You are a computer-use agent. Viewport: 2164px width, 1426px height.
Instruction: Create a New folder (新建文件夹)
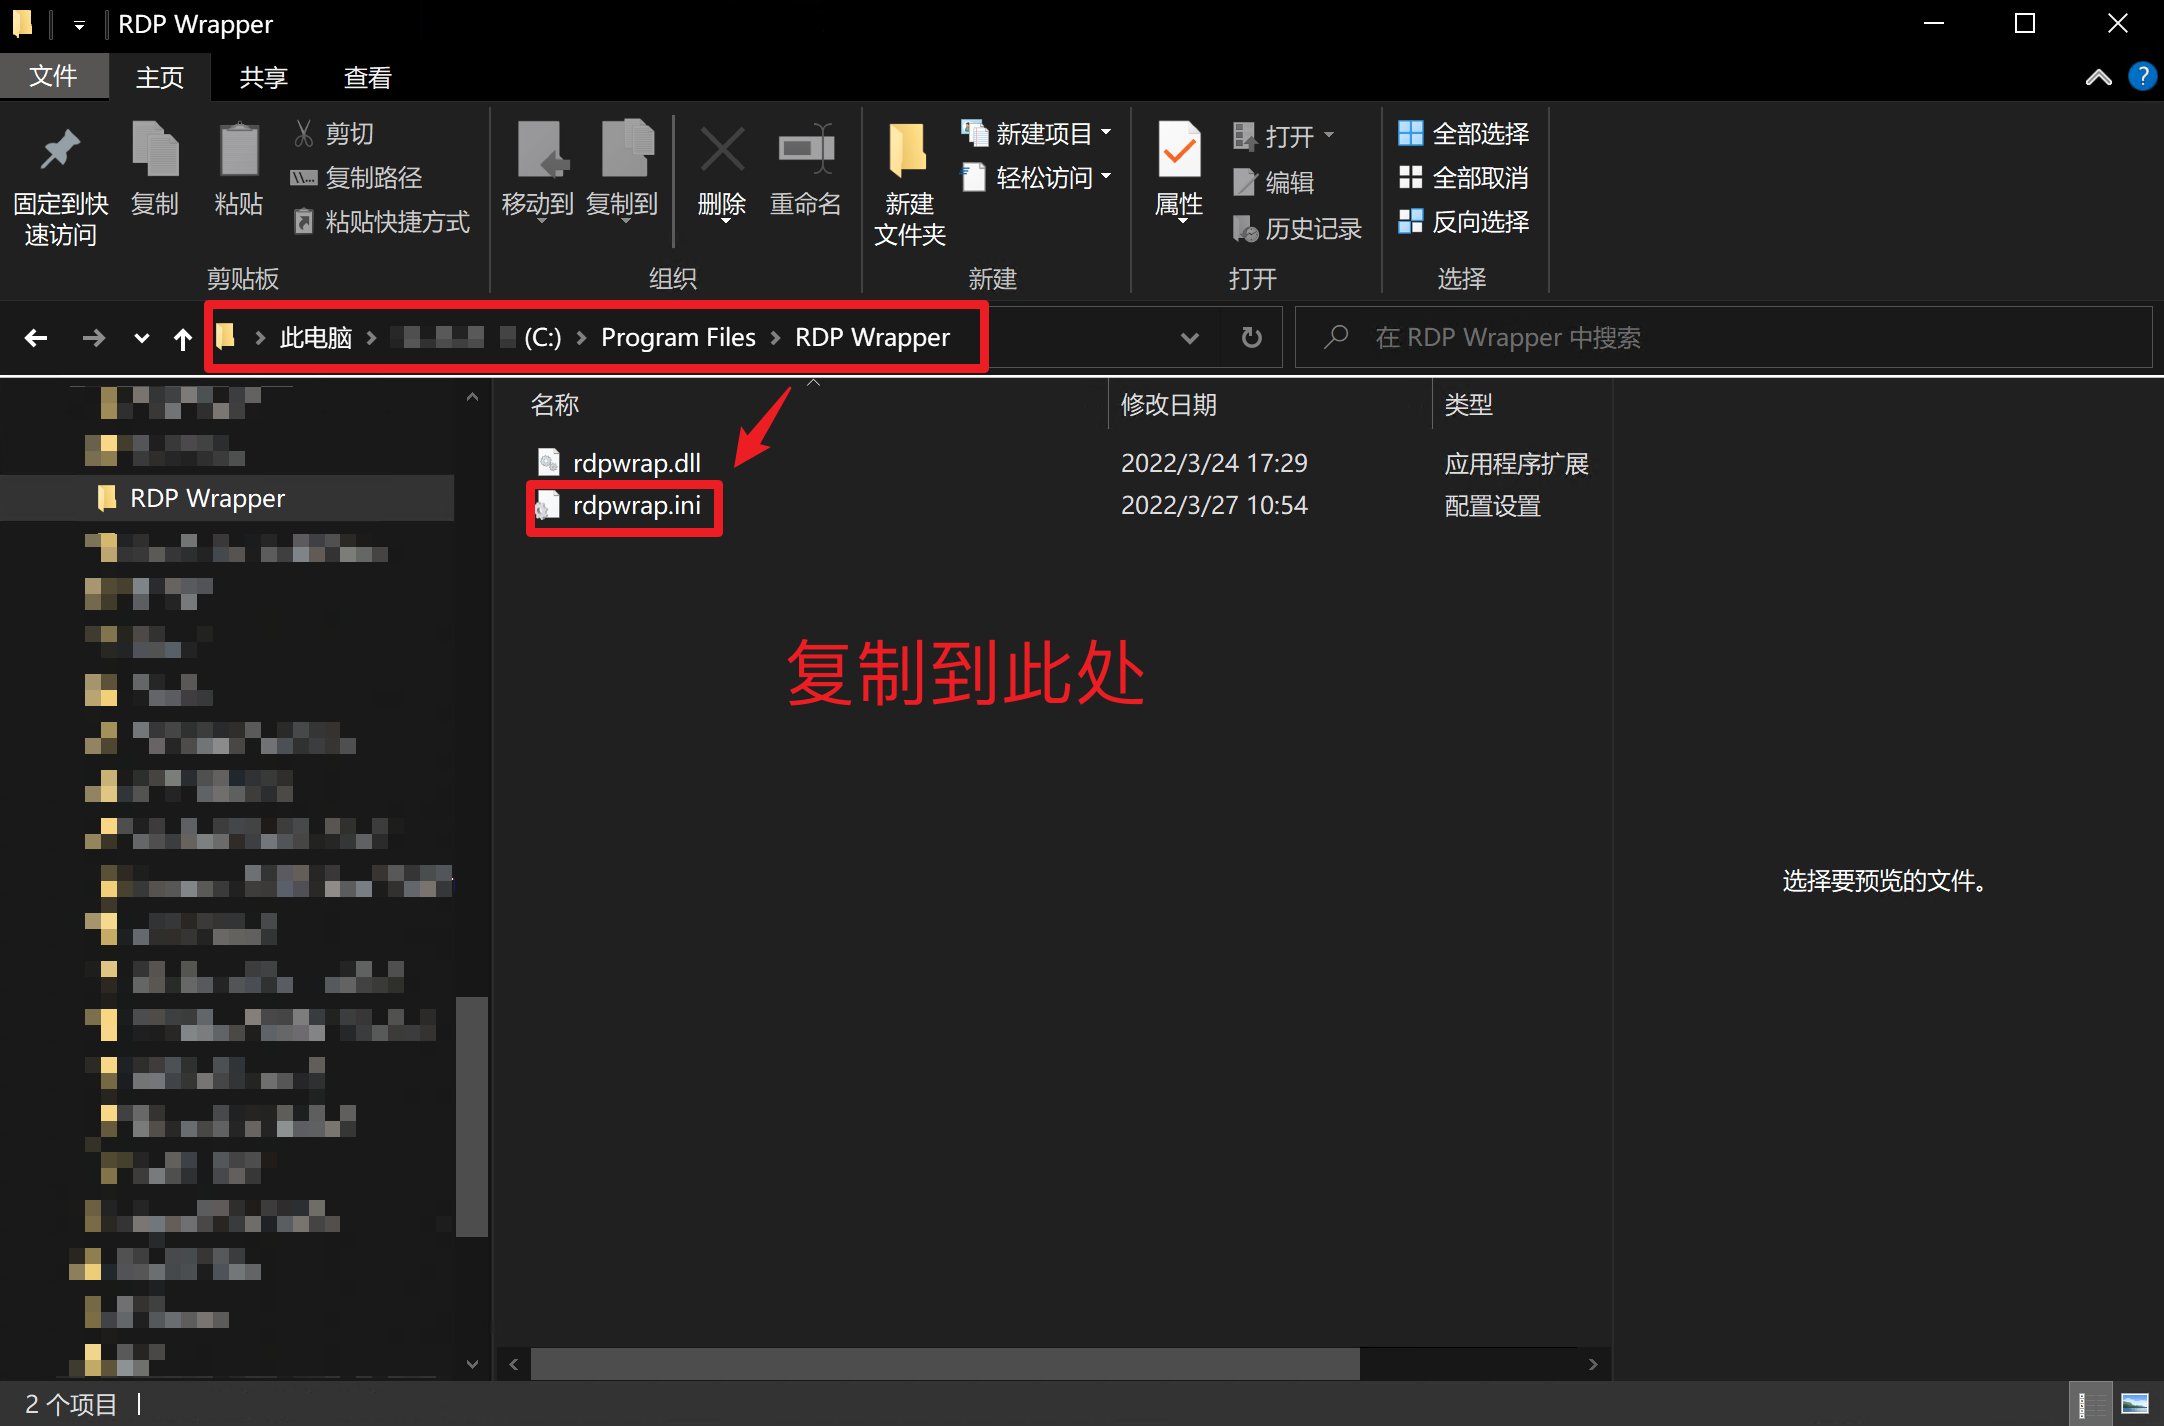pos(909,185)
